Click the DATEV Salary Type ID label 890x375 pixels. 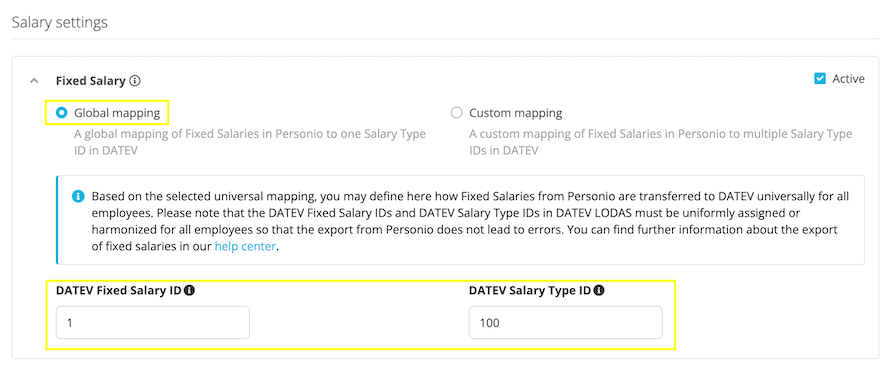(x=530, y=290)
